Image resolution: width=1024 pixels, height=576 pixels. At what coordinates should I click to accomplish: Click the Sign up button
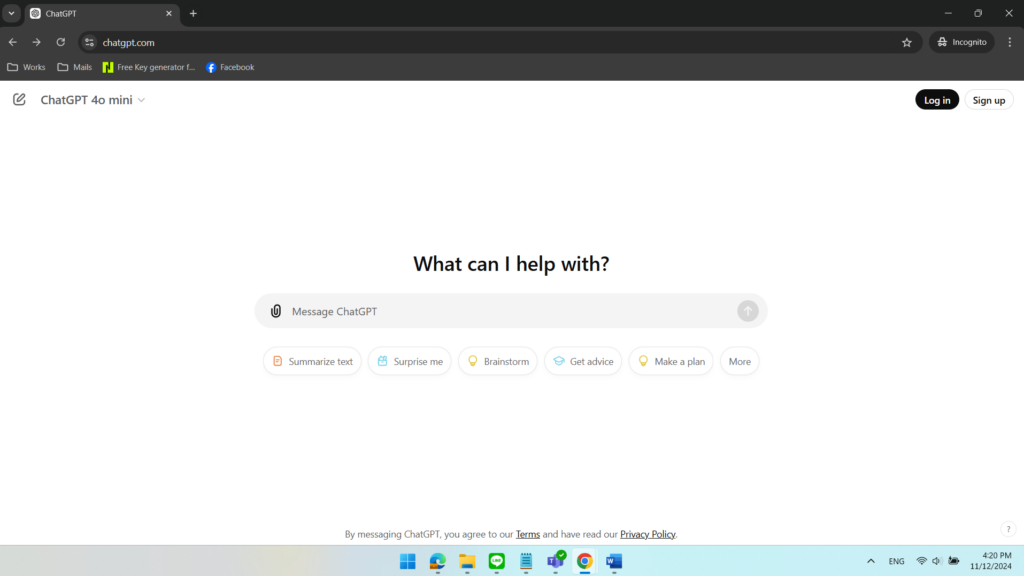click(x=989, y=99)
